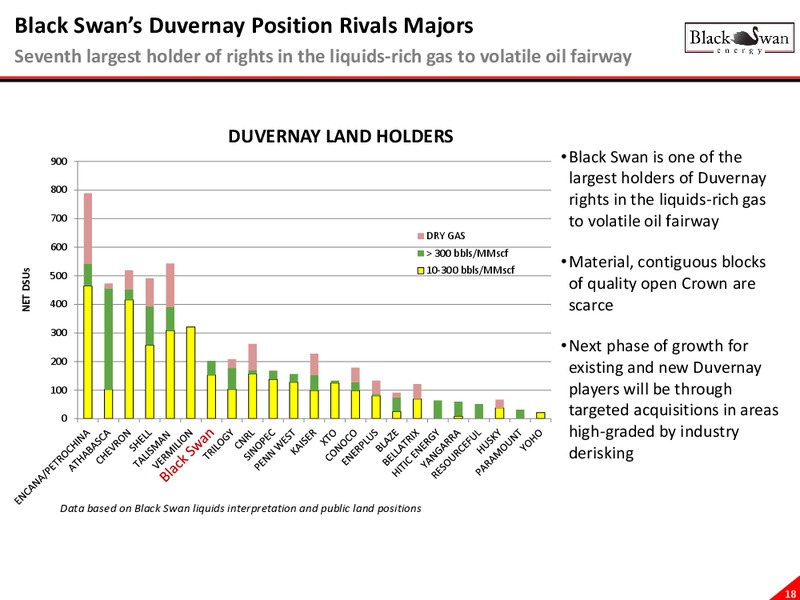The height and width of the screenshot is (600, 800).
Task: Click the DRY GAS legend swatch
Action: (x=421, y=236)
